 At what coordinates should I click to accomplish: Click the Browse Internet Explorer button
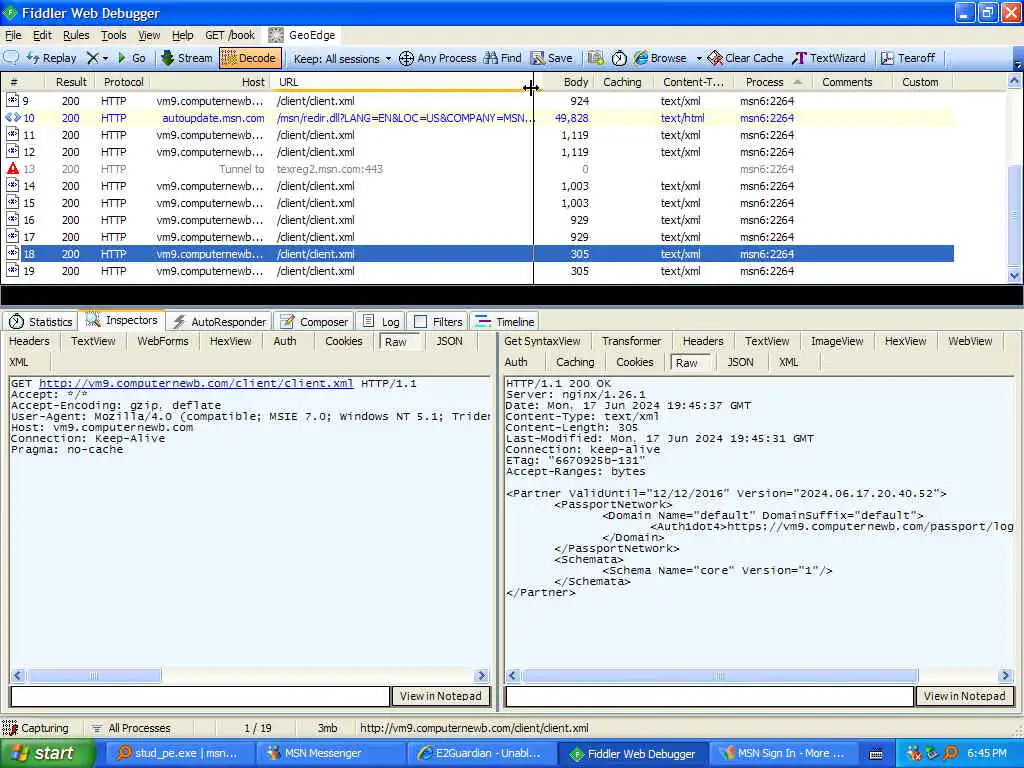660,58
